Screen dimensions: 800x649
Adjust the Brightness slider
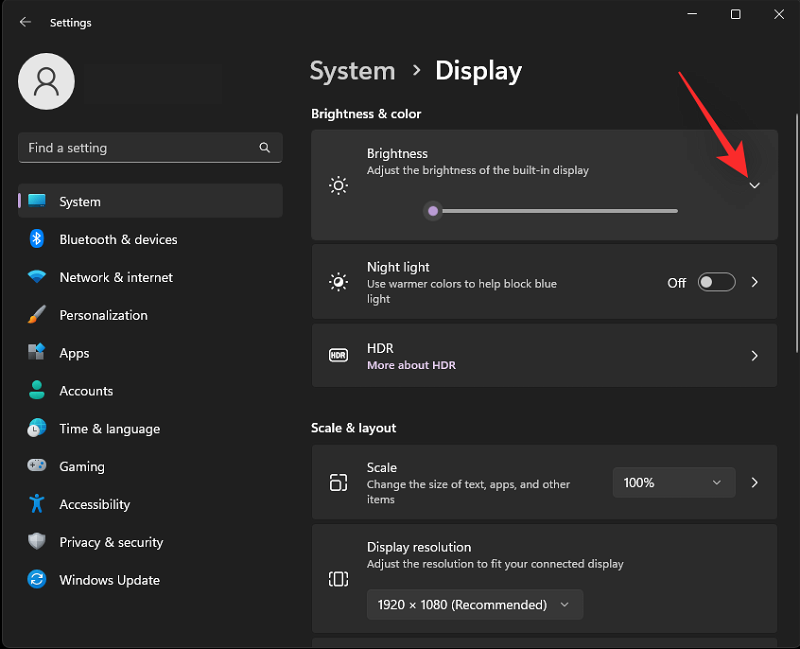(x=433, y=210)
